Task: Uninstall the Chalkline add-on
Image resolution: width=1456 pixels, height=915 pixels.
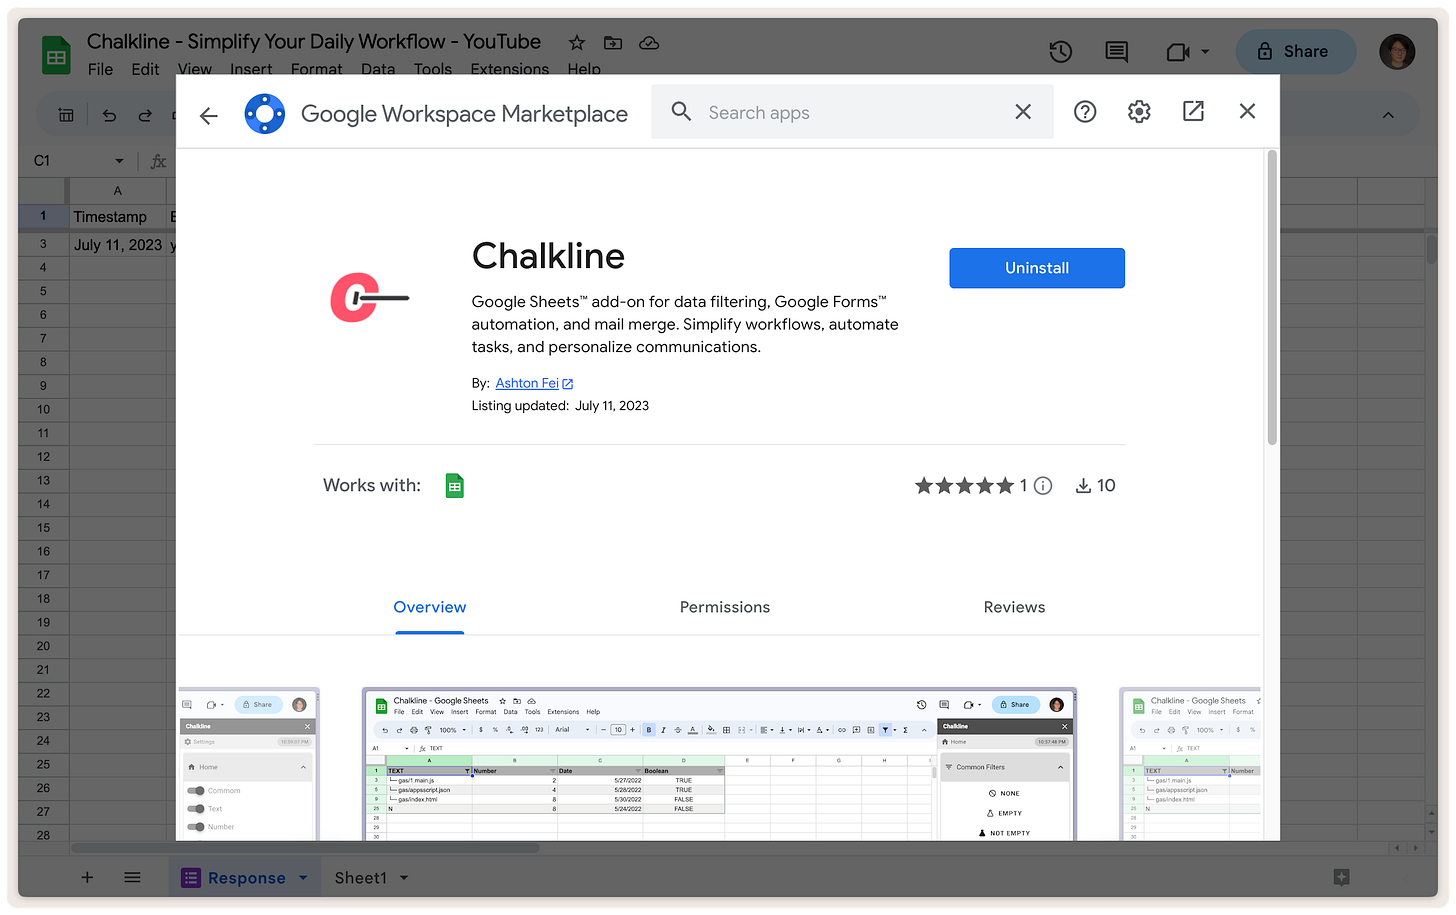Action: click(1037, 268)
